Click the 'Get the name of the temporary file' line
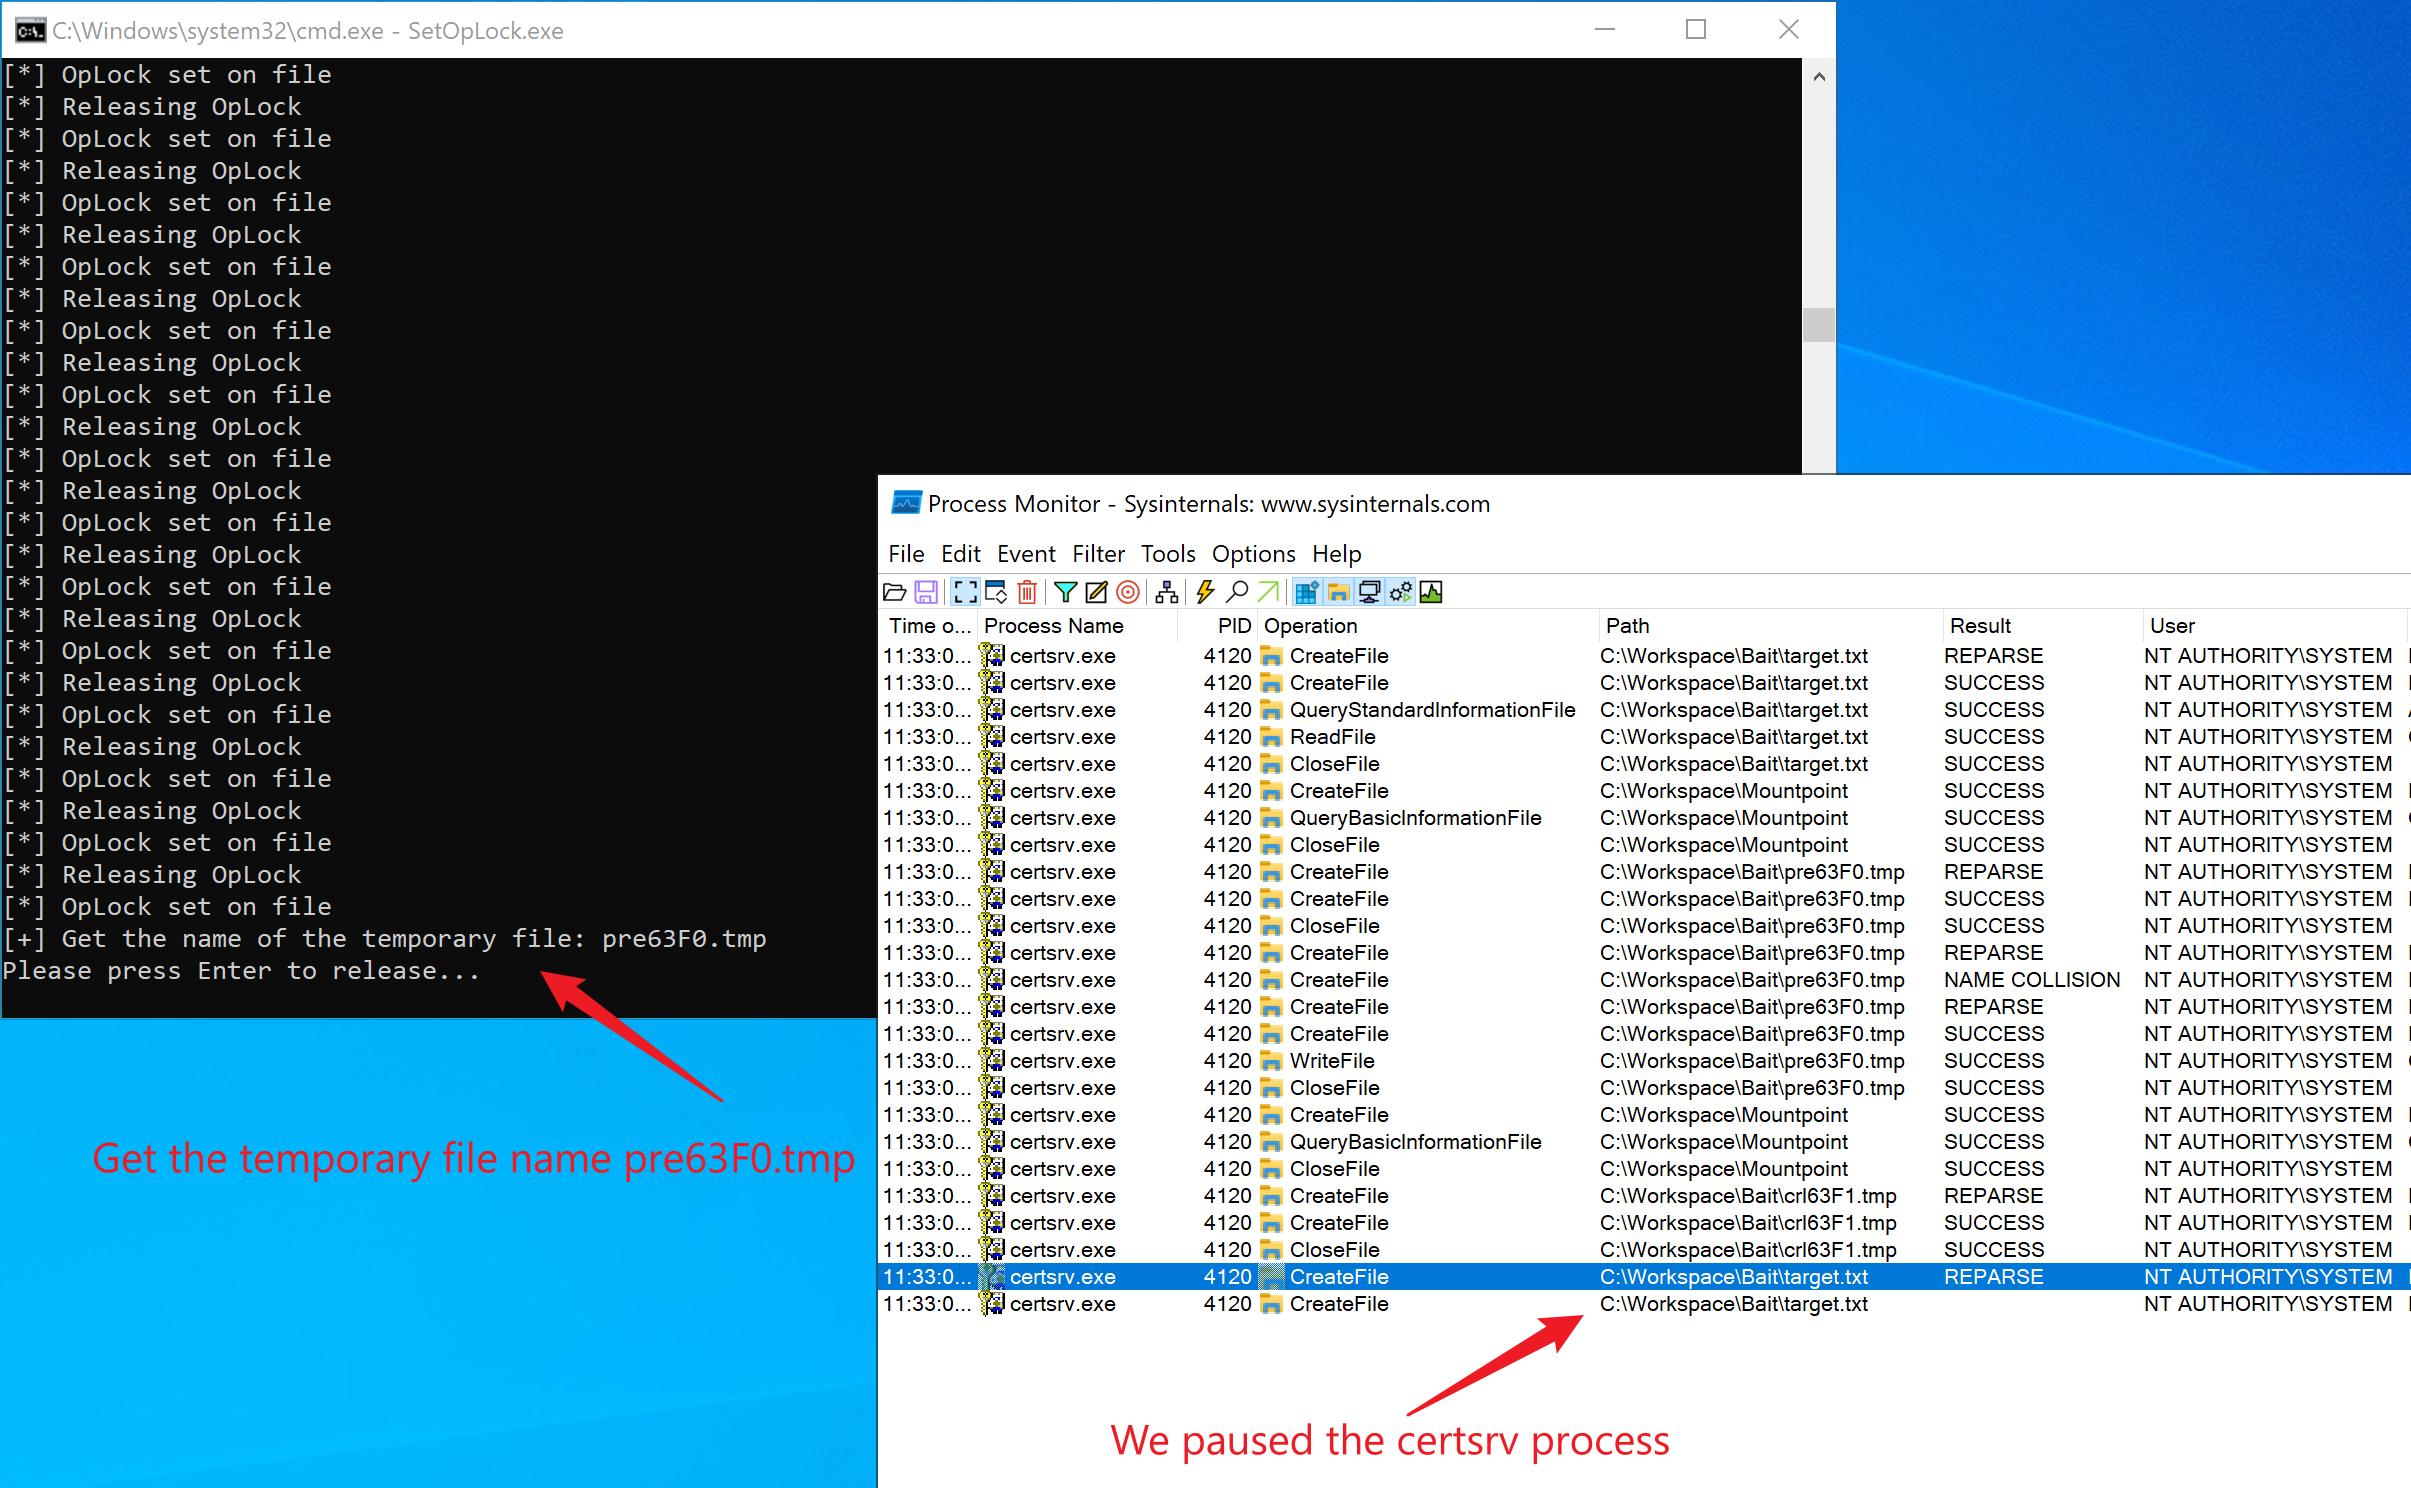The height and width of the screenshot is (1488, 2411). tap(384, 939)
